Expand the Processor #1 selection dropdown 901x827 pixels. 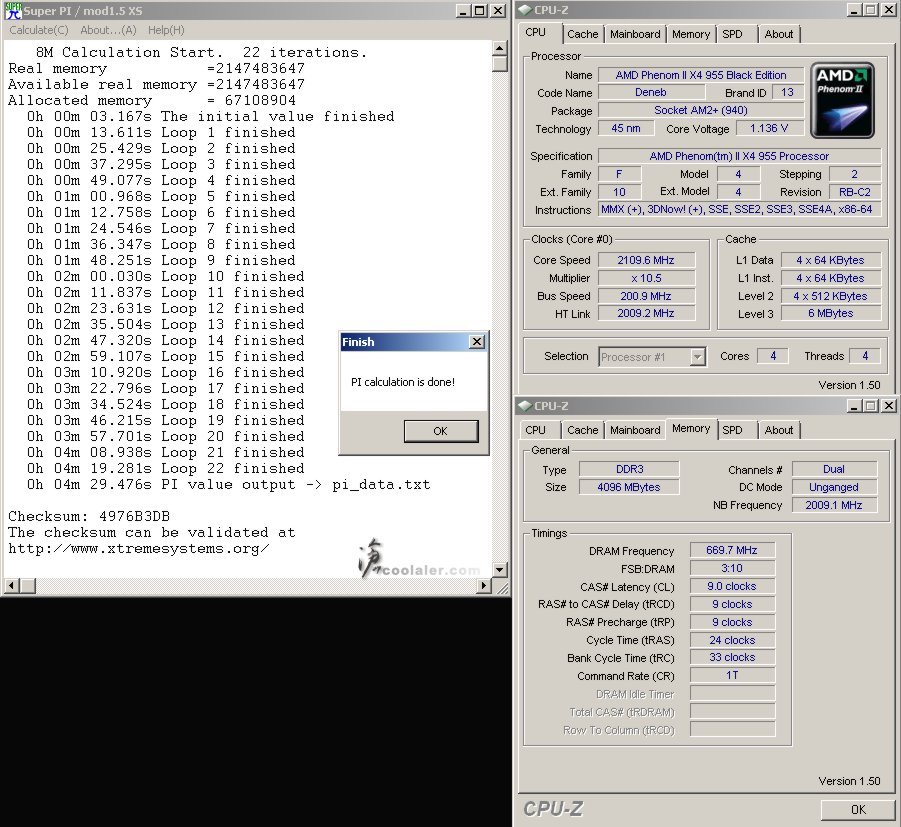(x=697, y=357)
